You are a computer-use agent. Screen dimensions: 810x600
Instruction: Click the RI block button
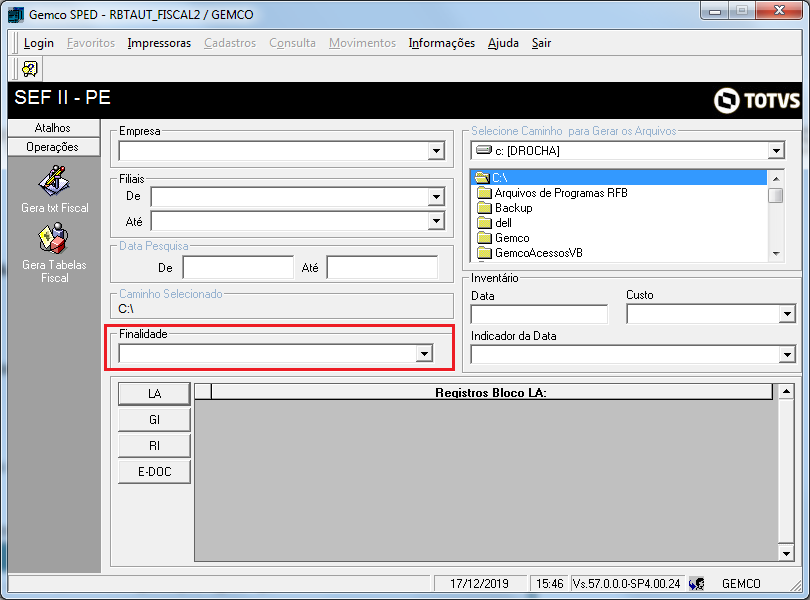click(x=154, y=445)
